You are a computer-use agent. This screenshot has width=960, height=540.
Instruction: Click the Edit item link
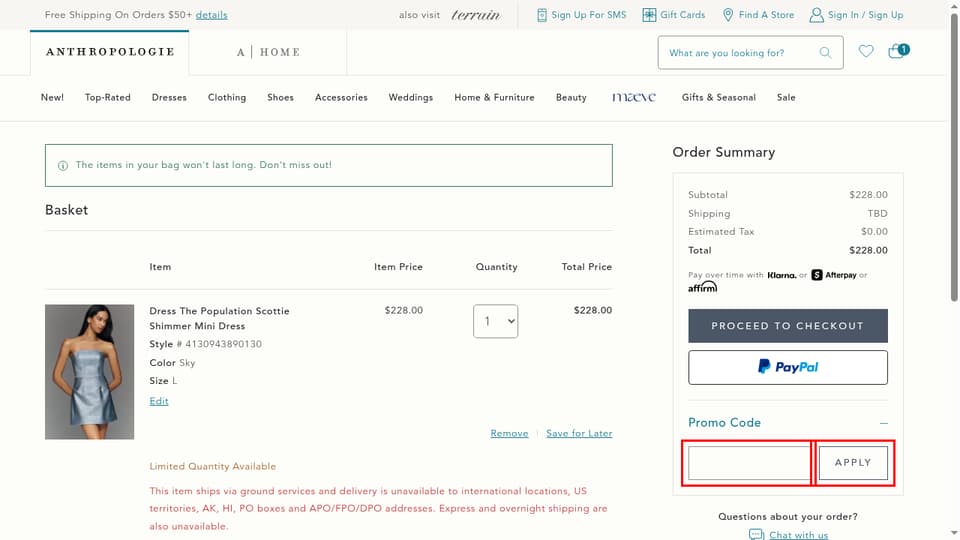coord(159,401)
